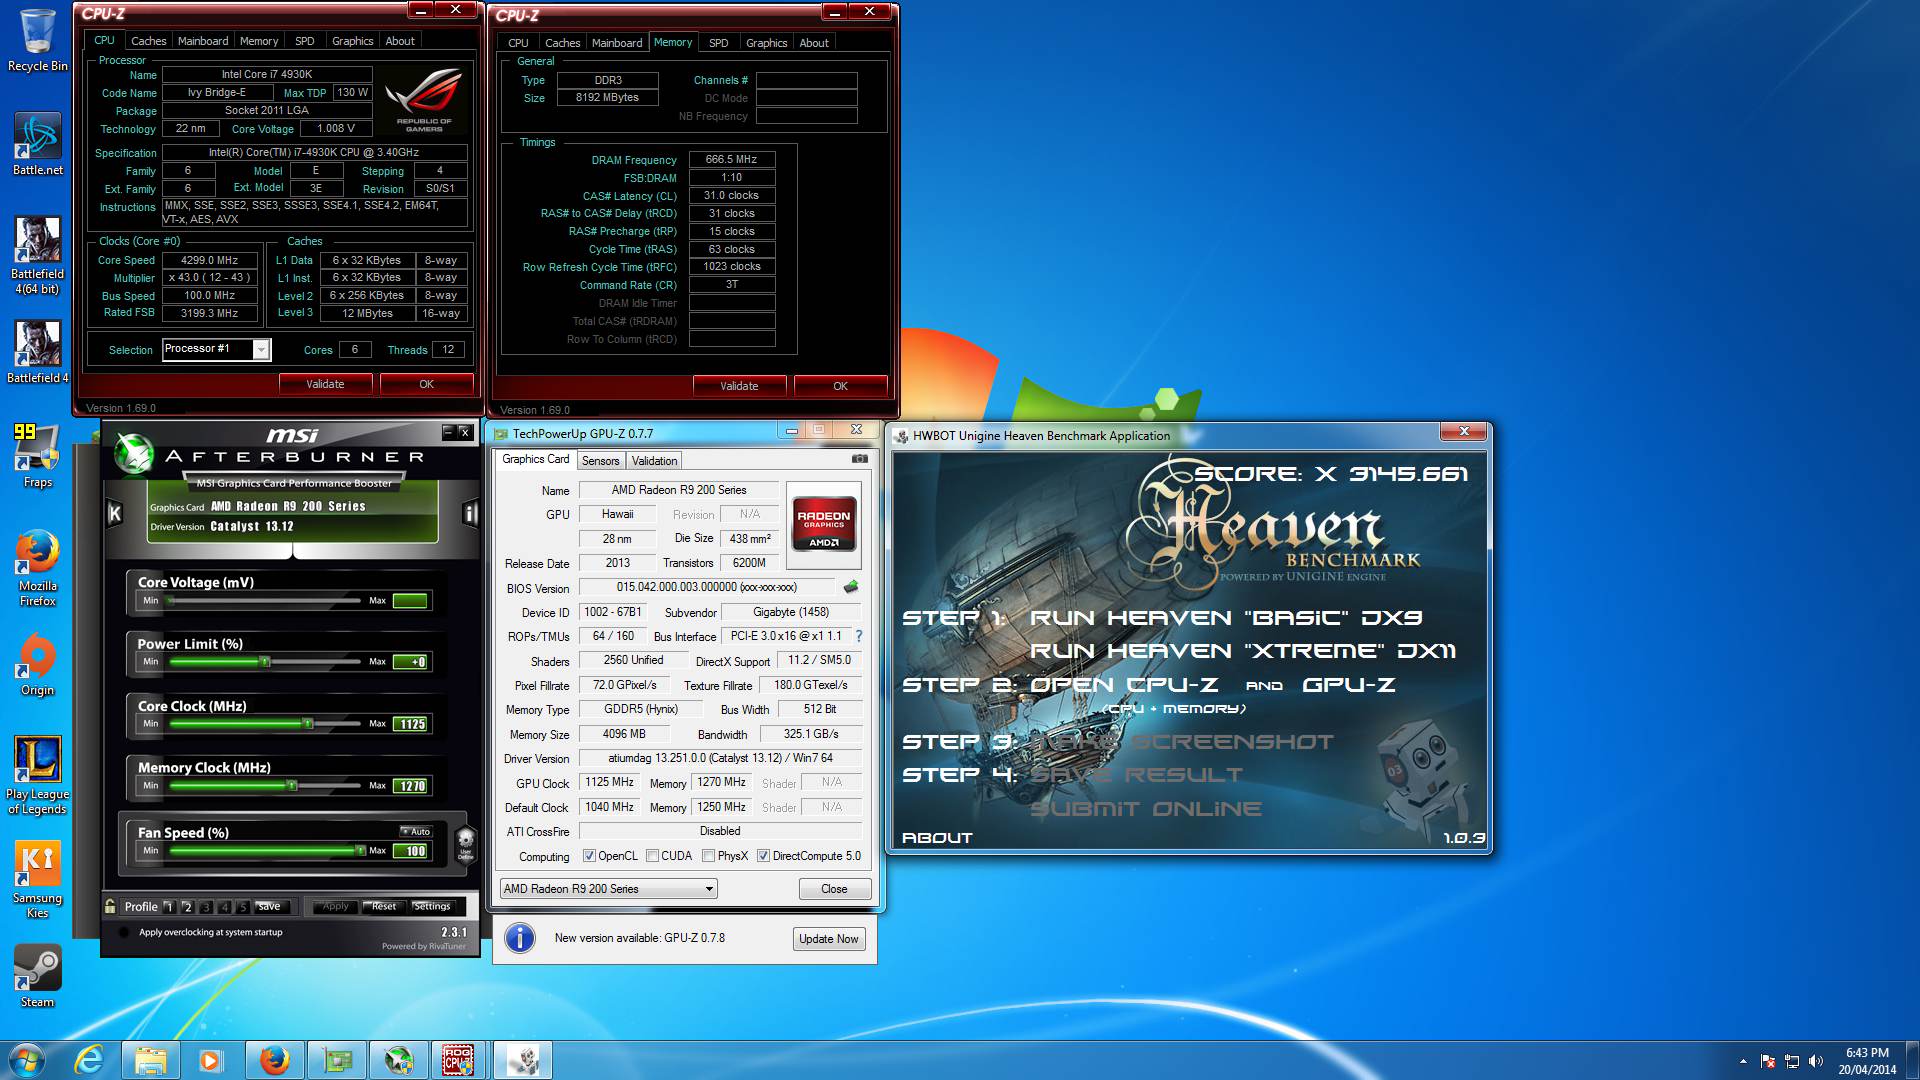Viewport: 1920px width, 1080px height.
Task: Open the About tab in left CPU-Z
Action: point(400,41)
